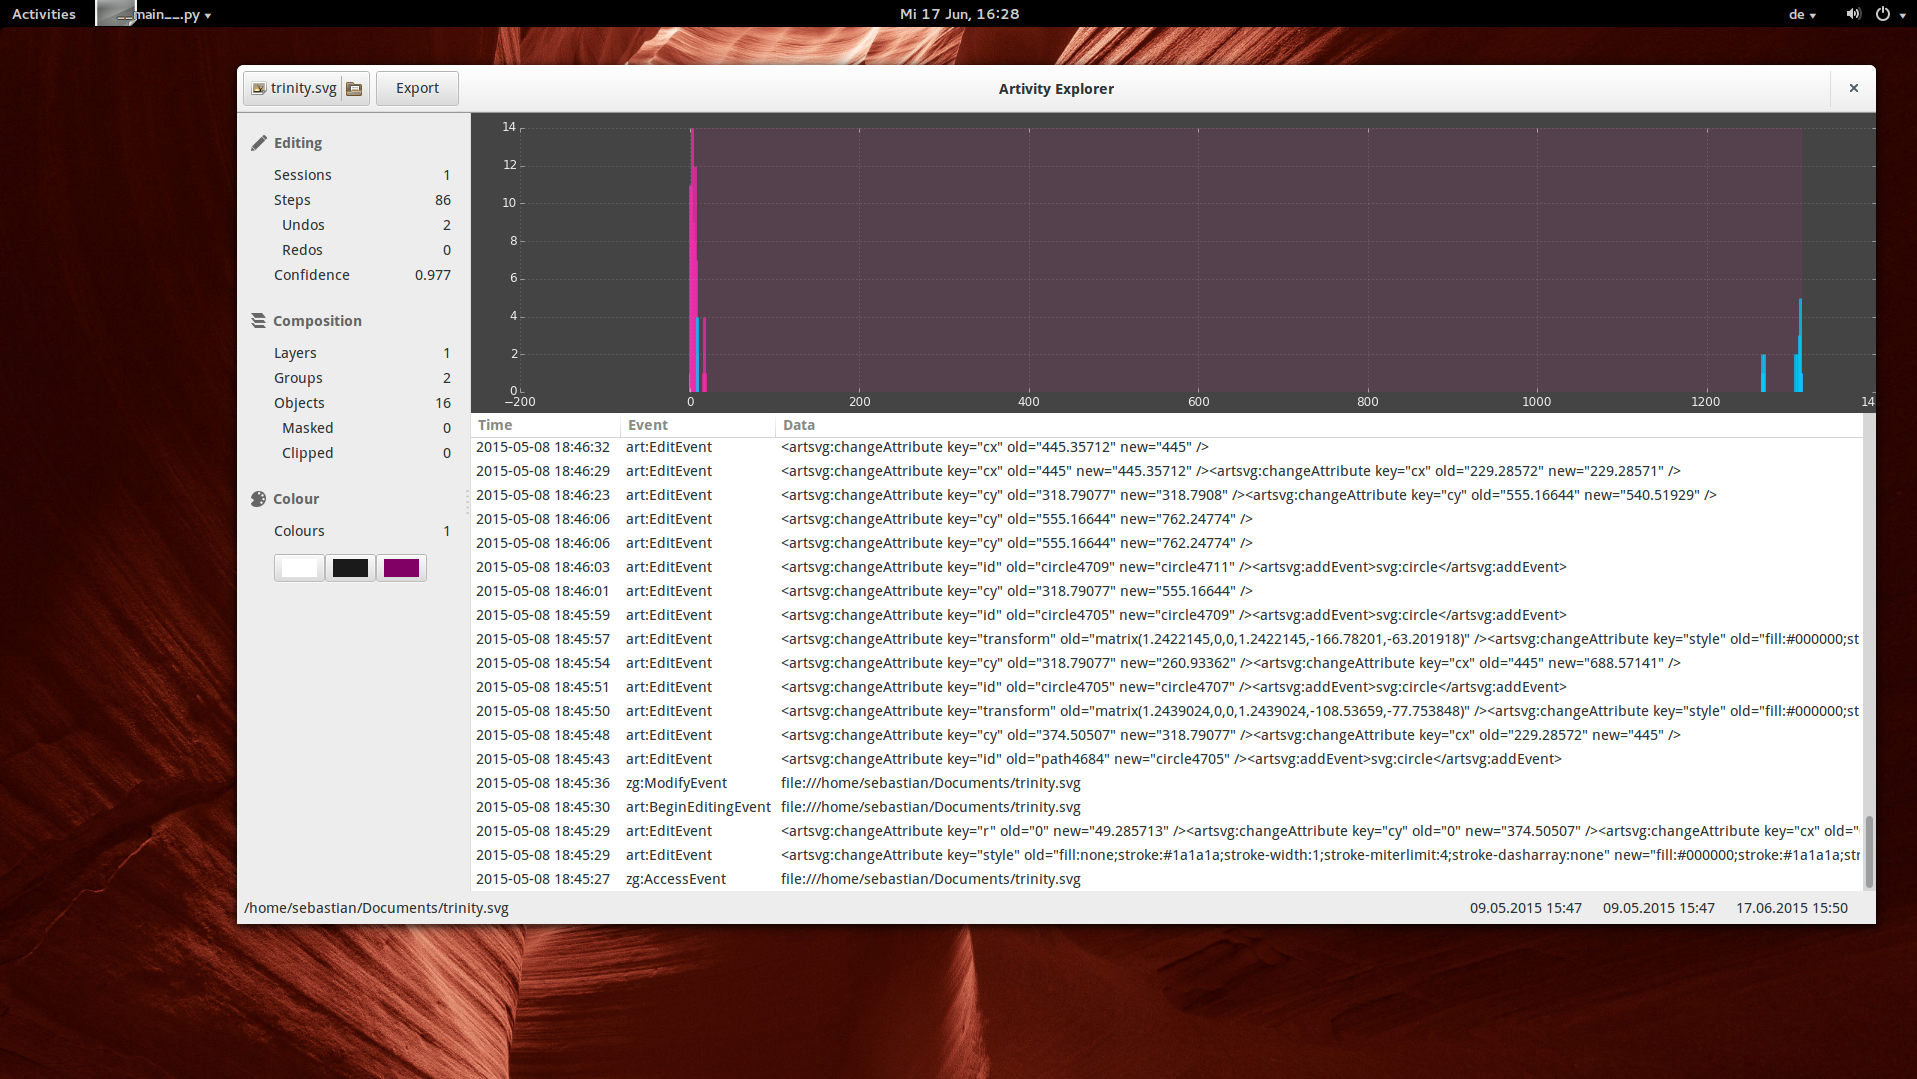Select the zg:ModifyEvent row in event list
This screenshot has width=1917, height=1079.
click(x=676, y=783)
